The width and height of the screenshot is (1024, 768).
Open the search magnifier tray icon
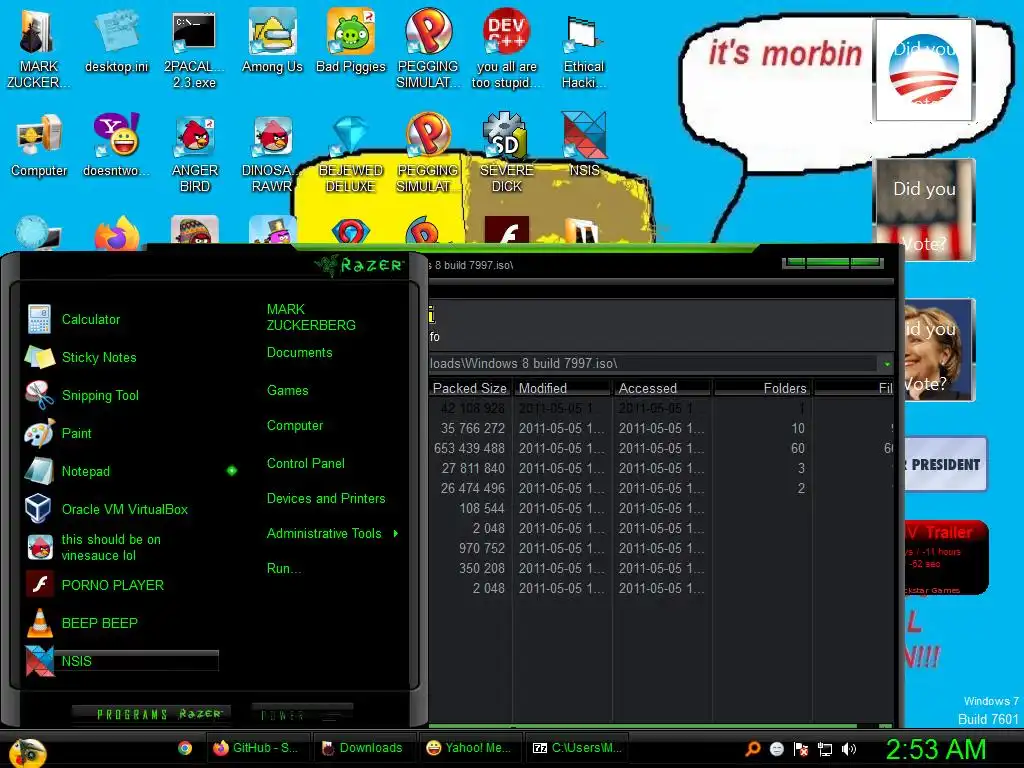pos(753,749)
